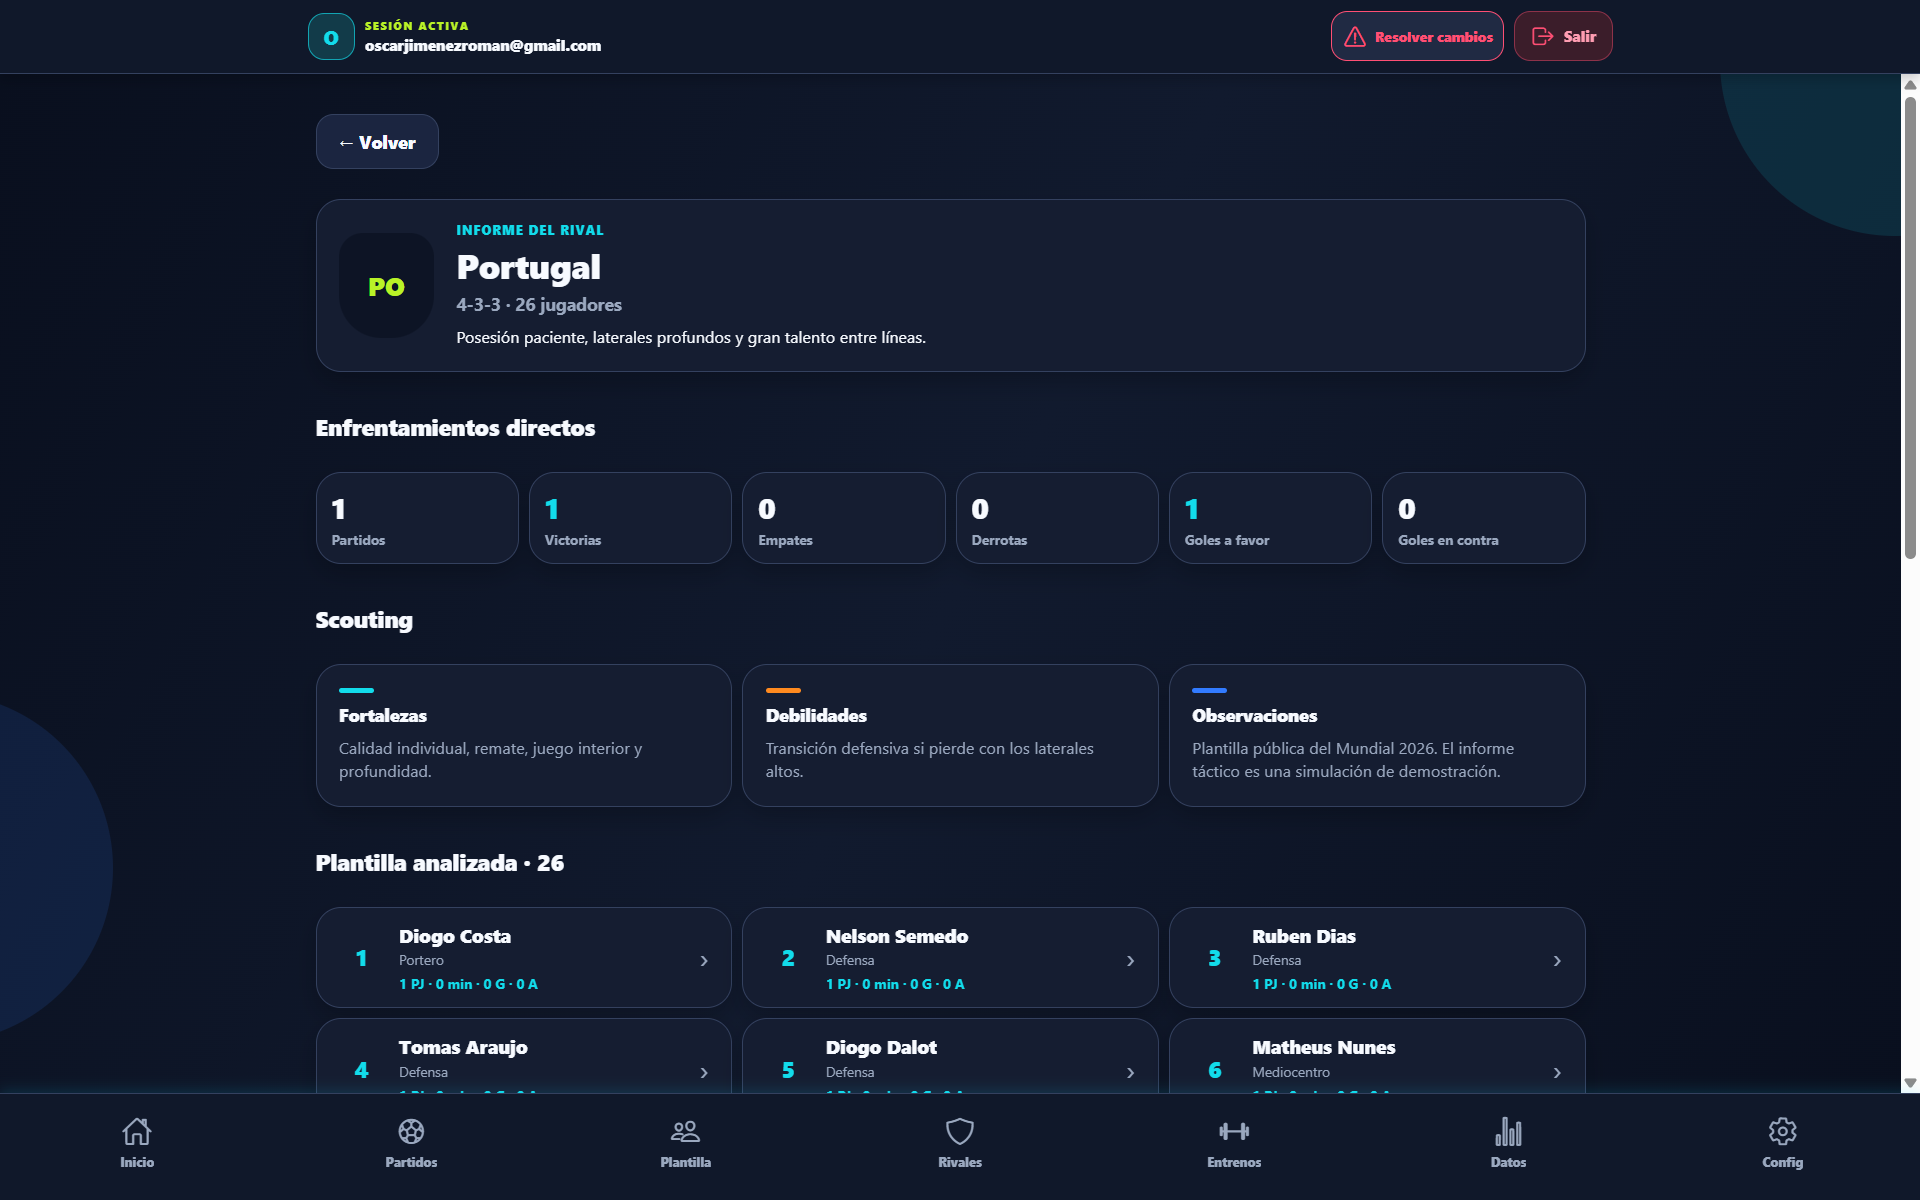Click the Mediocentro position label
Image resolution: width=1920 pixels, height=1200 pixels.
point(1291,1073)
